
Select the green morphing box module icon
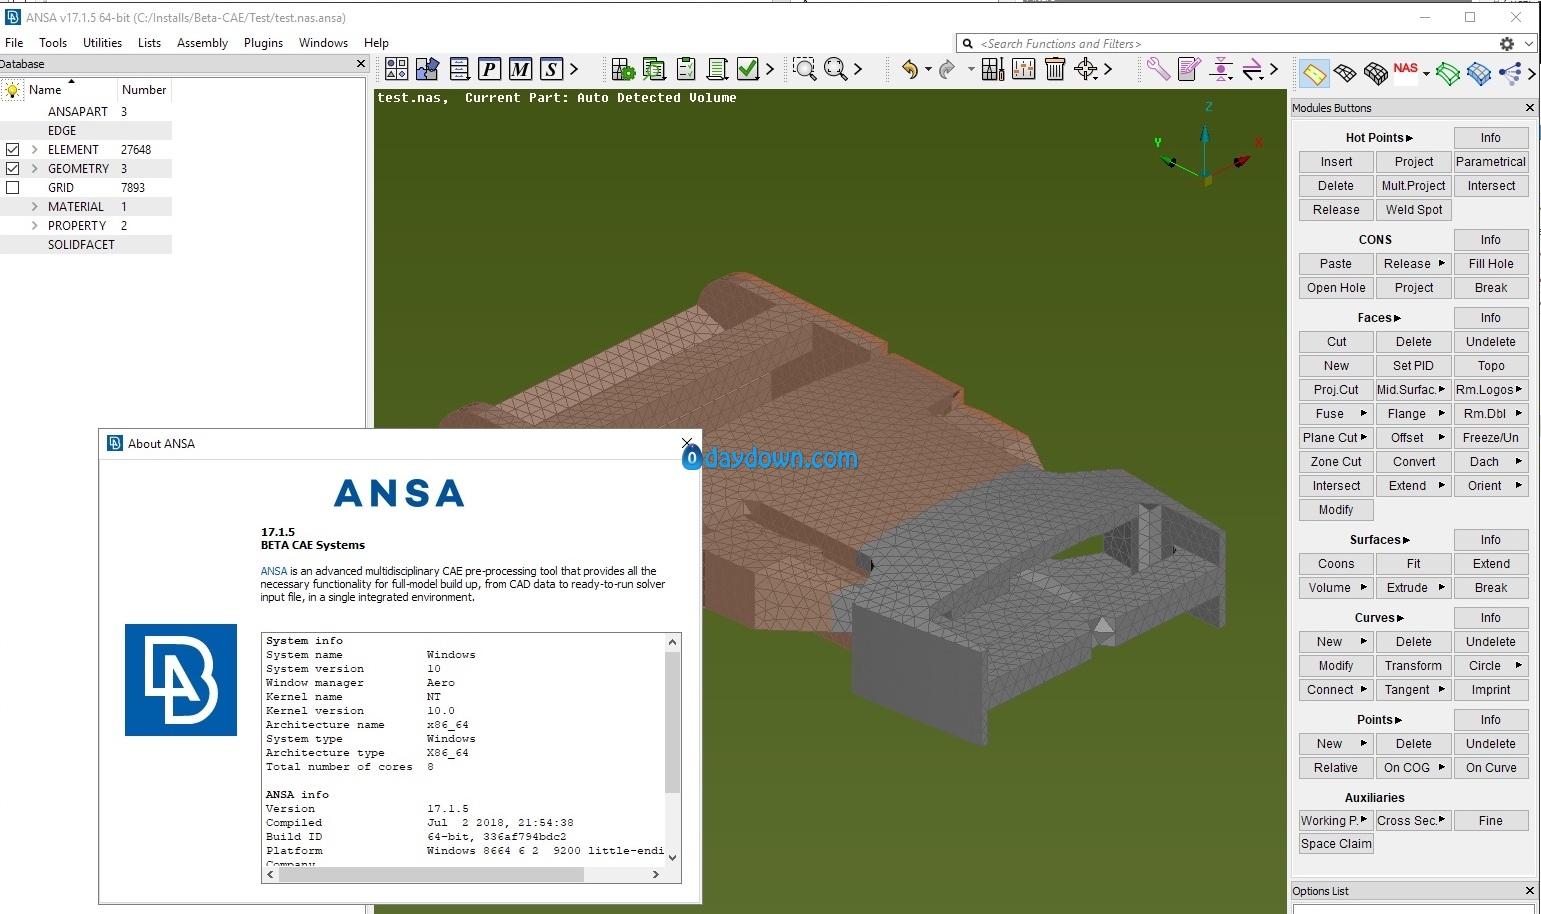pyautogui.click(x=1448, y=73)
